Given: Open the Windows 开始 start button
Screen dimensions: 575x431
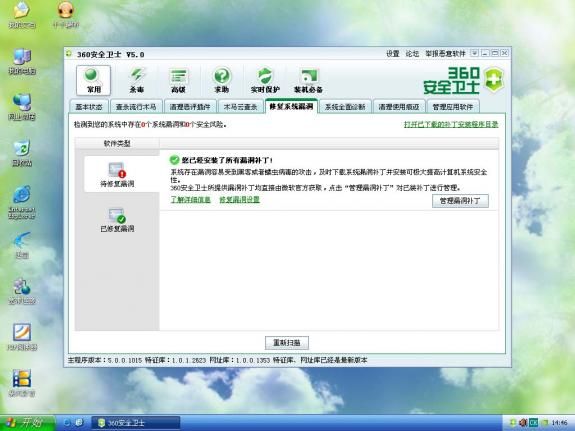Looking at the screenshot, I should click(27, 423).
